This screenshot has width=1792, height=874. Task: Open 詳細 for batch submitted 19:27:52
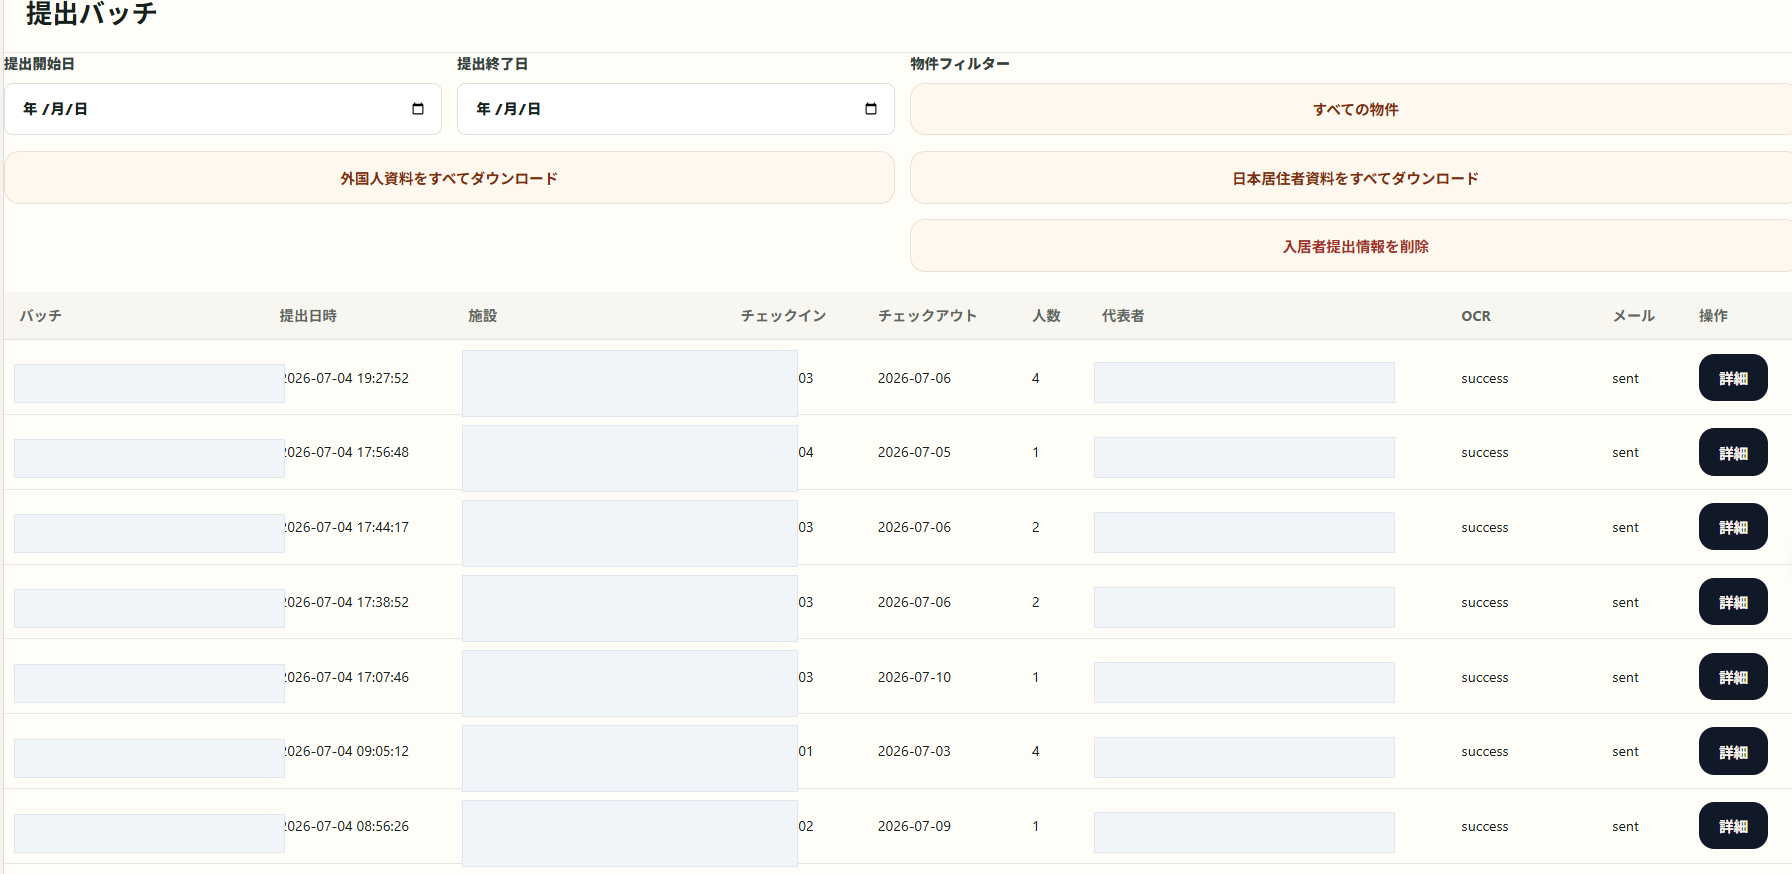(1733, 378)
